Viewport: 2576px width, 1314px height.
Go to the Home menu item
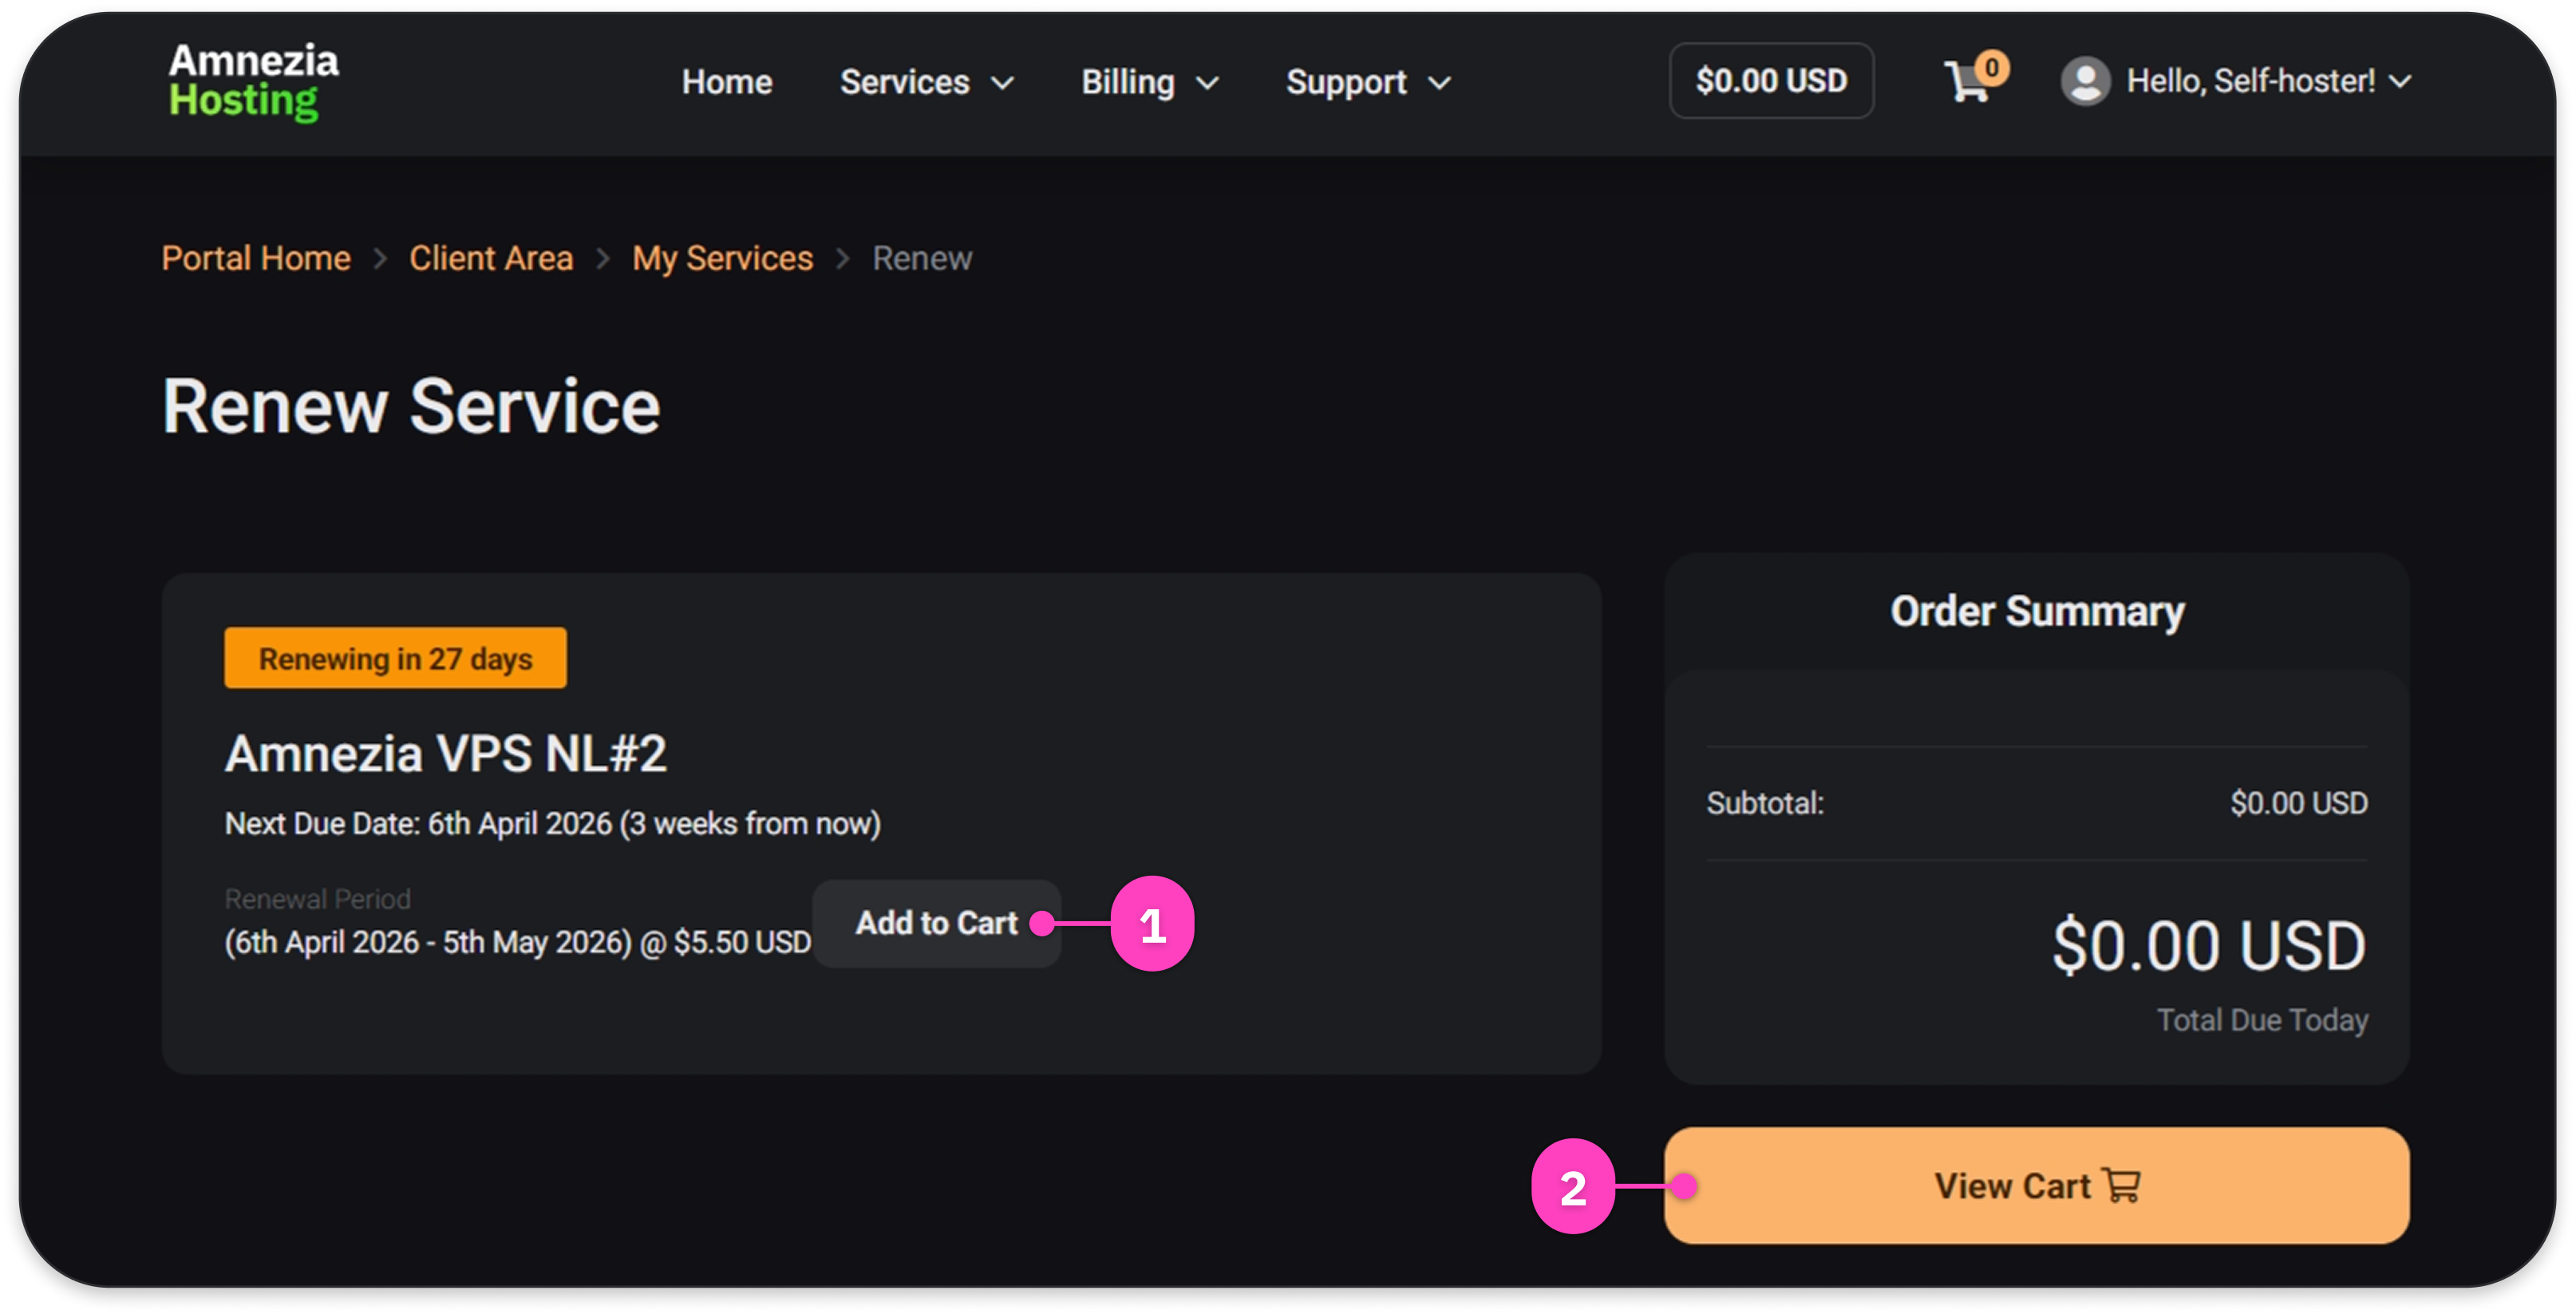(727, 82)
